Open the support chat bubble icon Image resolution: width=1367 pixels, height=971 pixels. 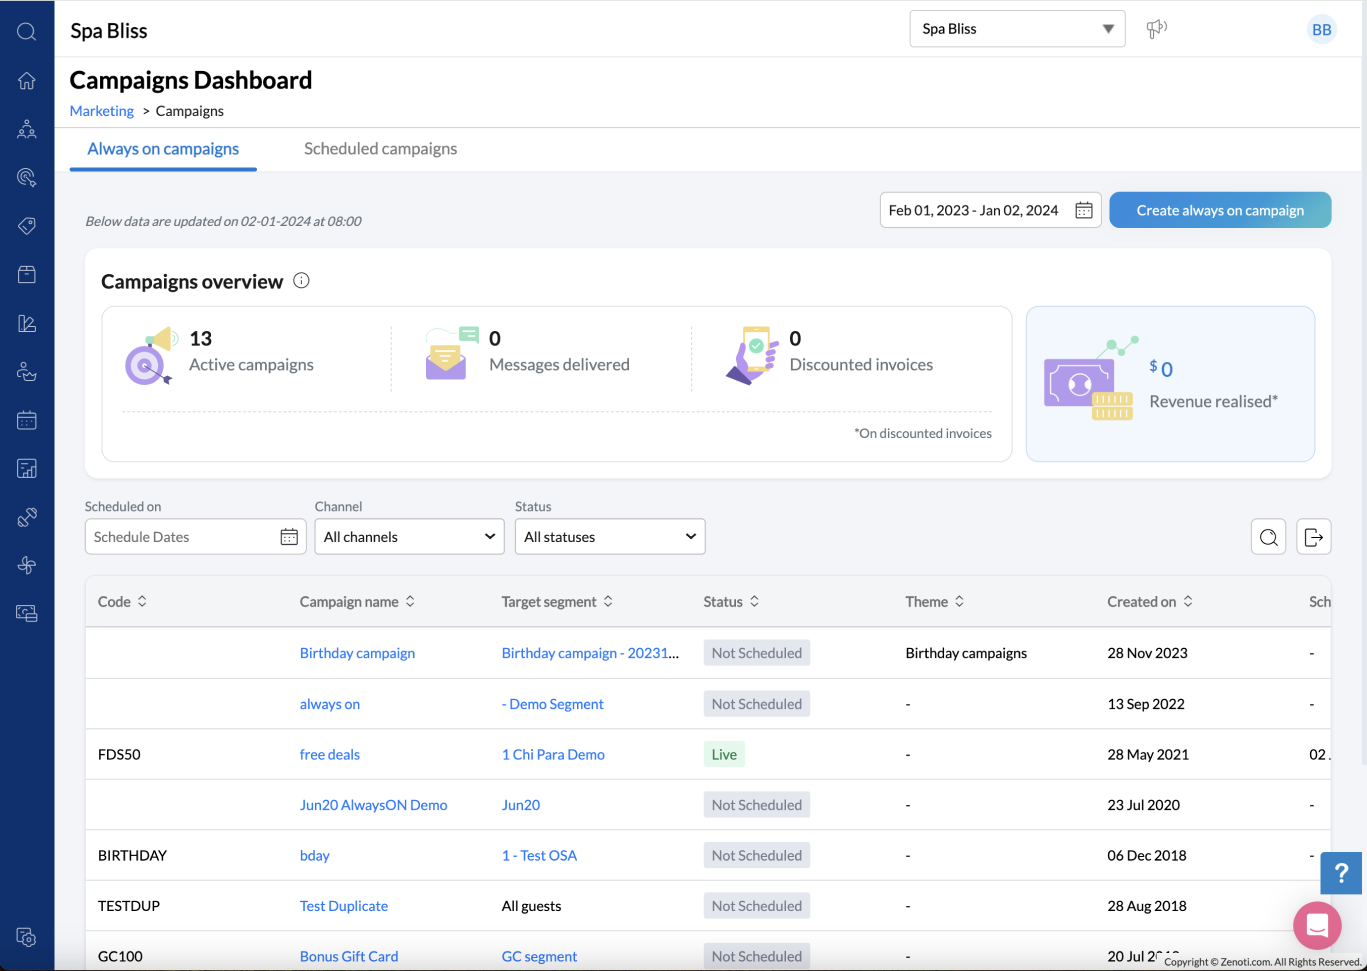(1317, 925)
